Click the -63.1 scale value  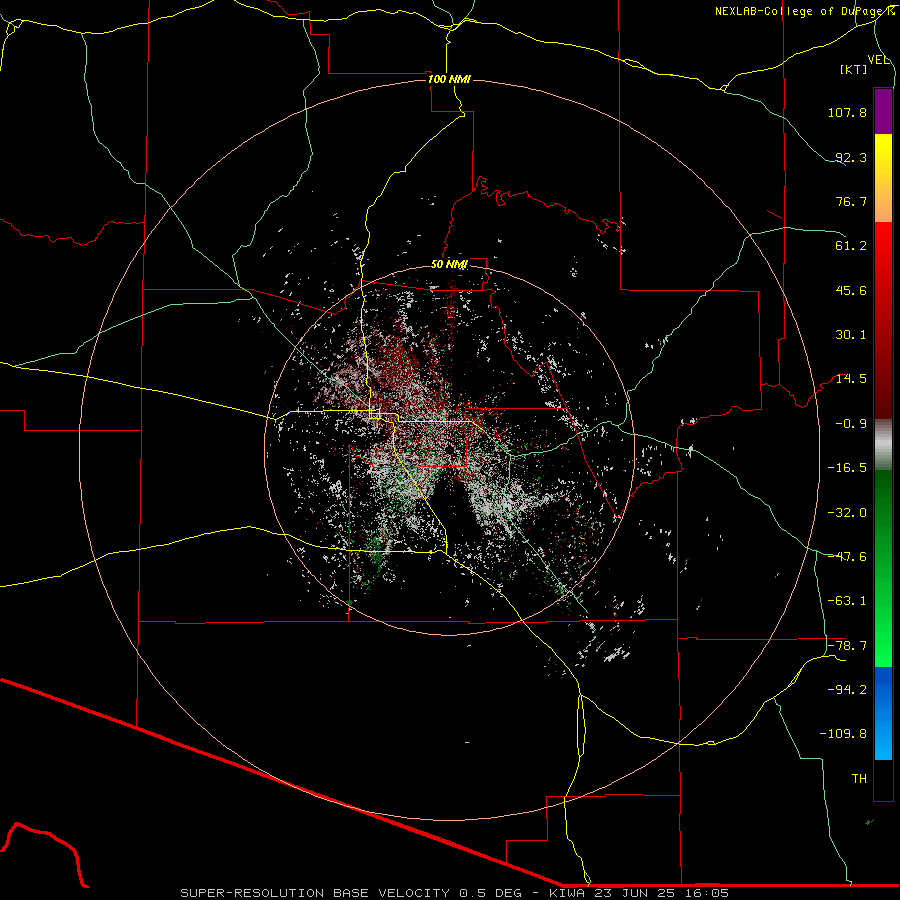[x=847, y=601]
